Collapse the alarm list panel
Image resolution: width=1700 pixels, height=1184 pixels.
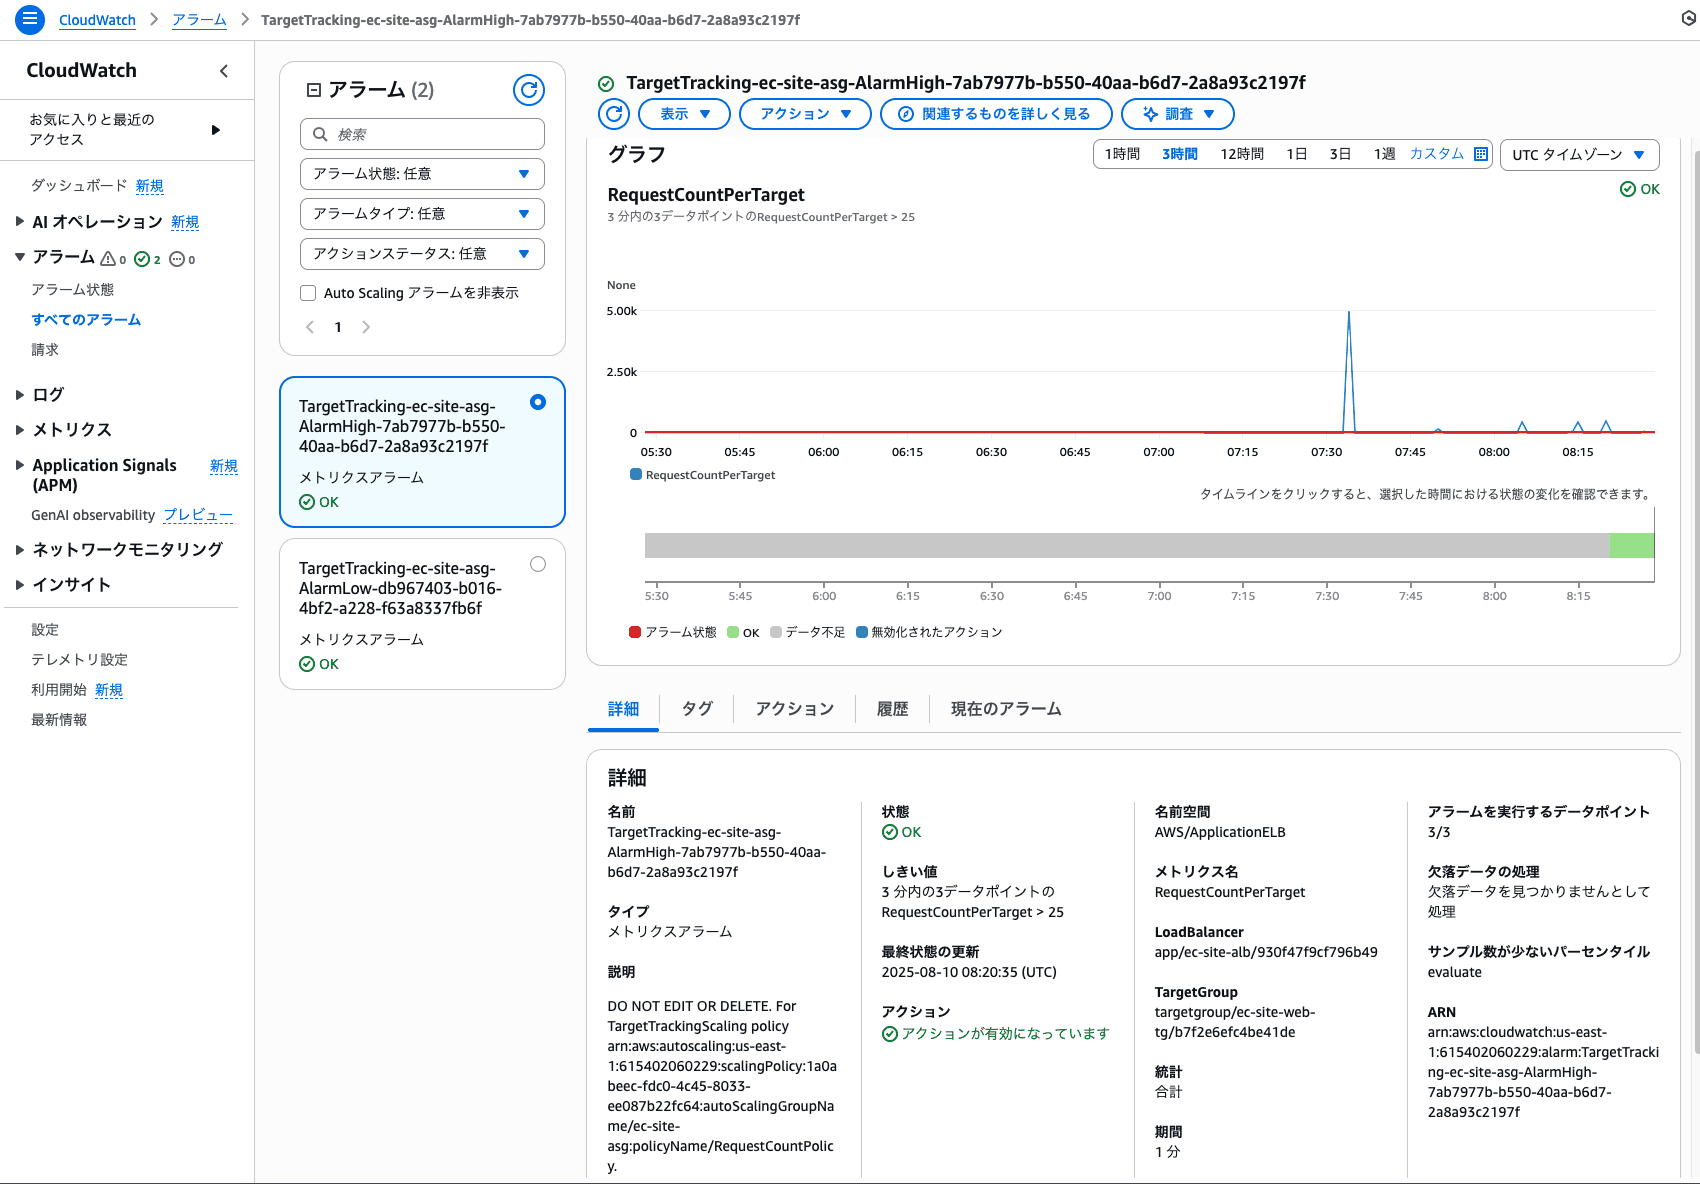click(x=313, y=89)
